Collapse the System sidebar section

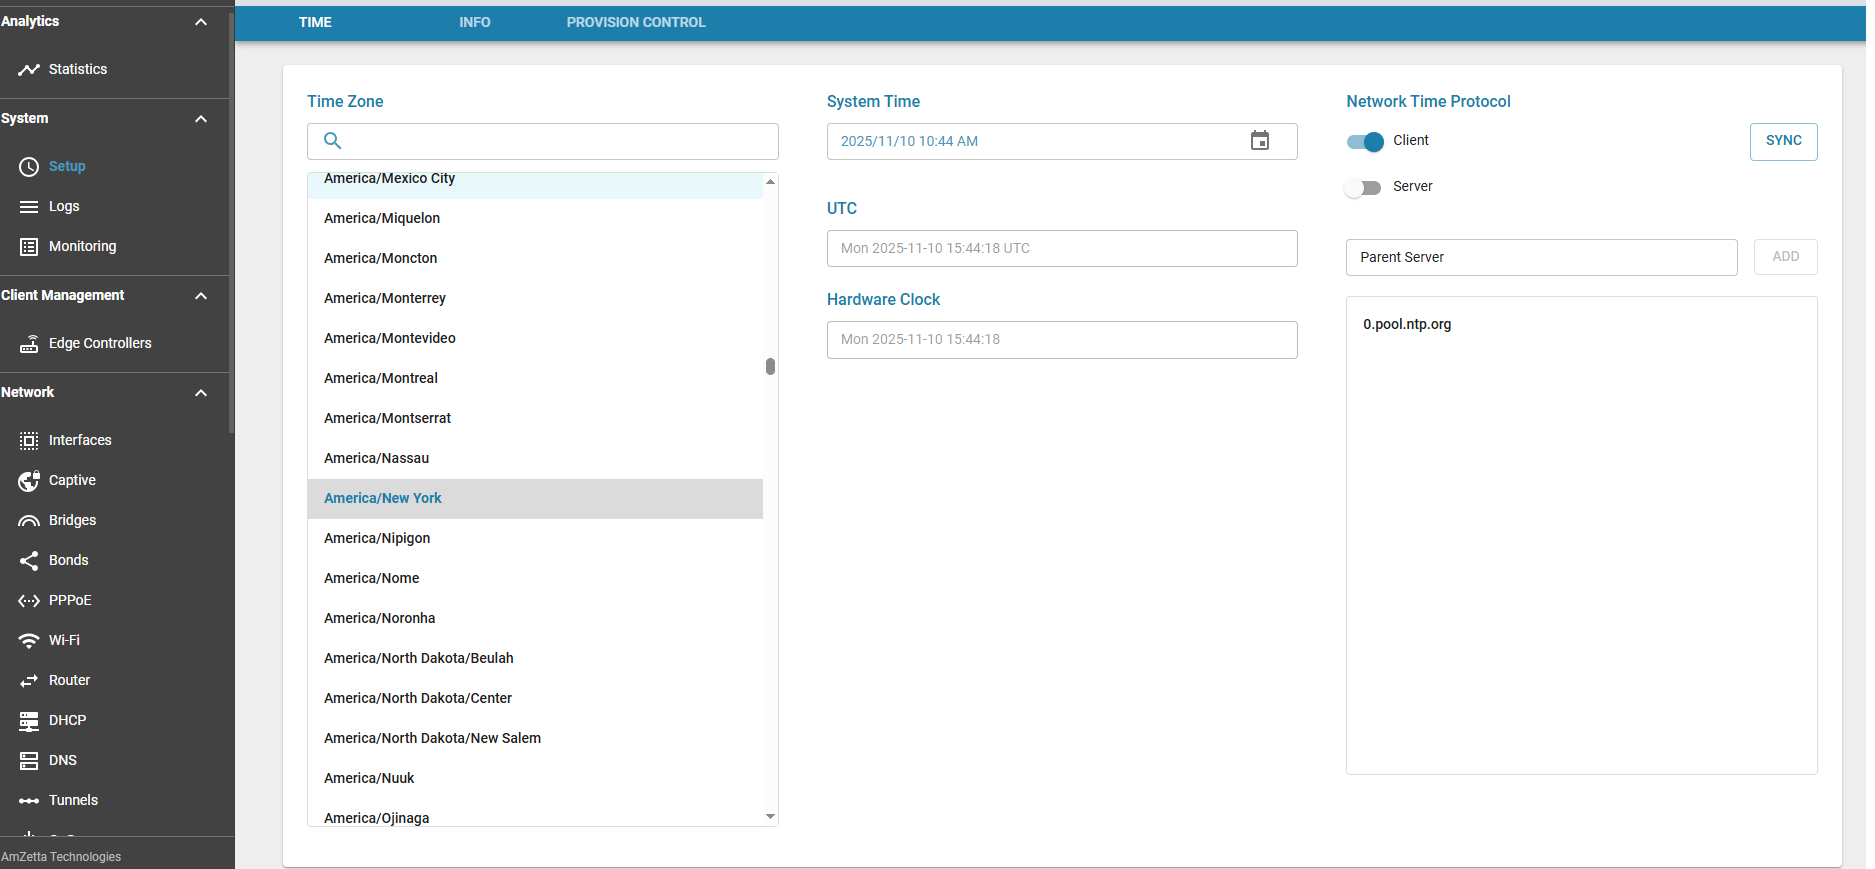(201, 119)
